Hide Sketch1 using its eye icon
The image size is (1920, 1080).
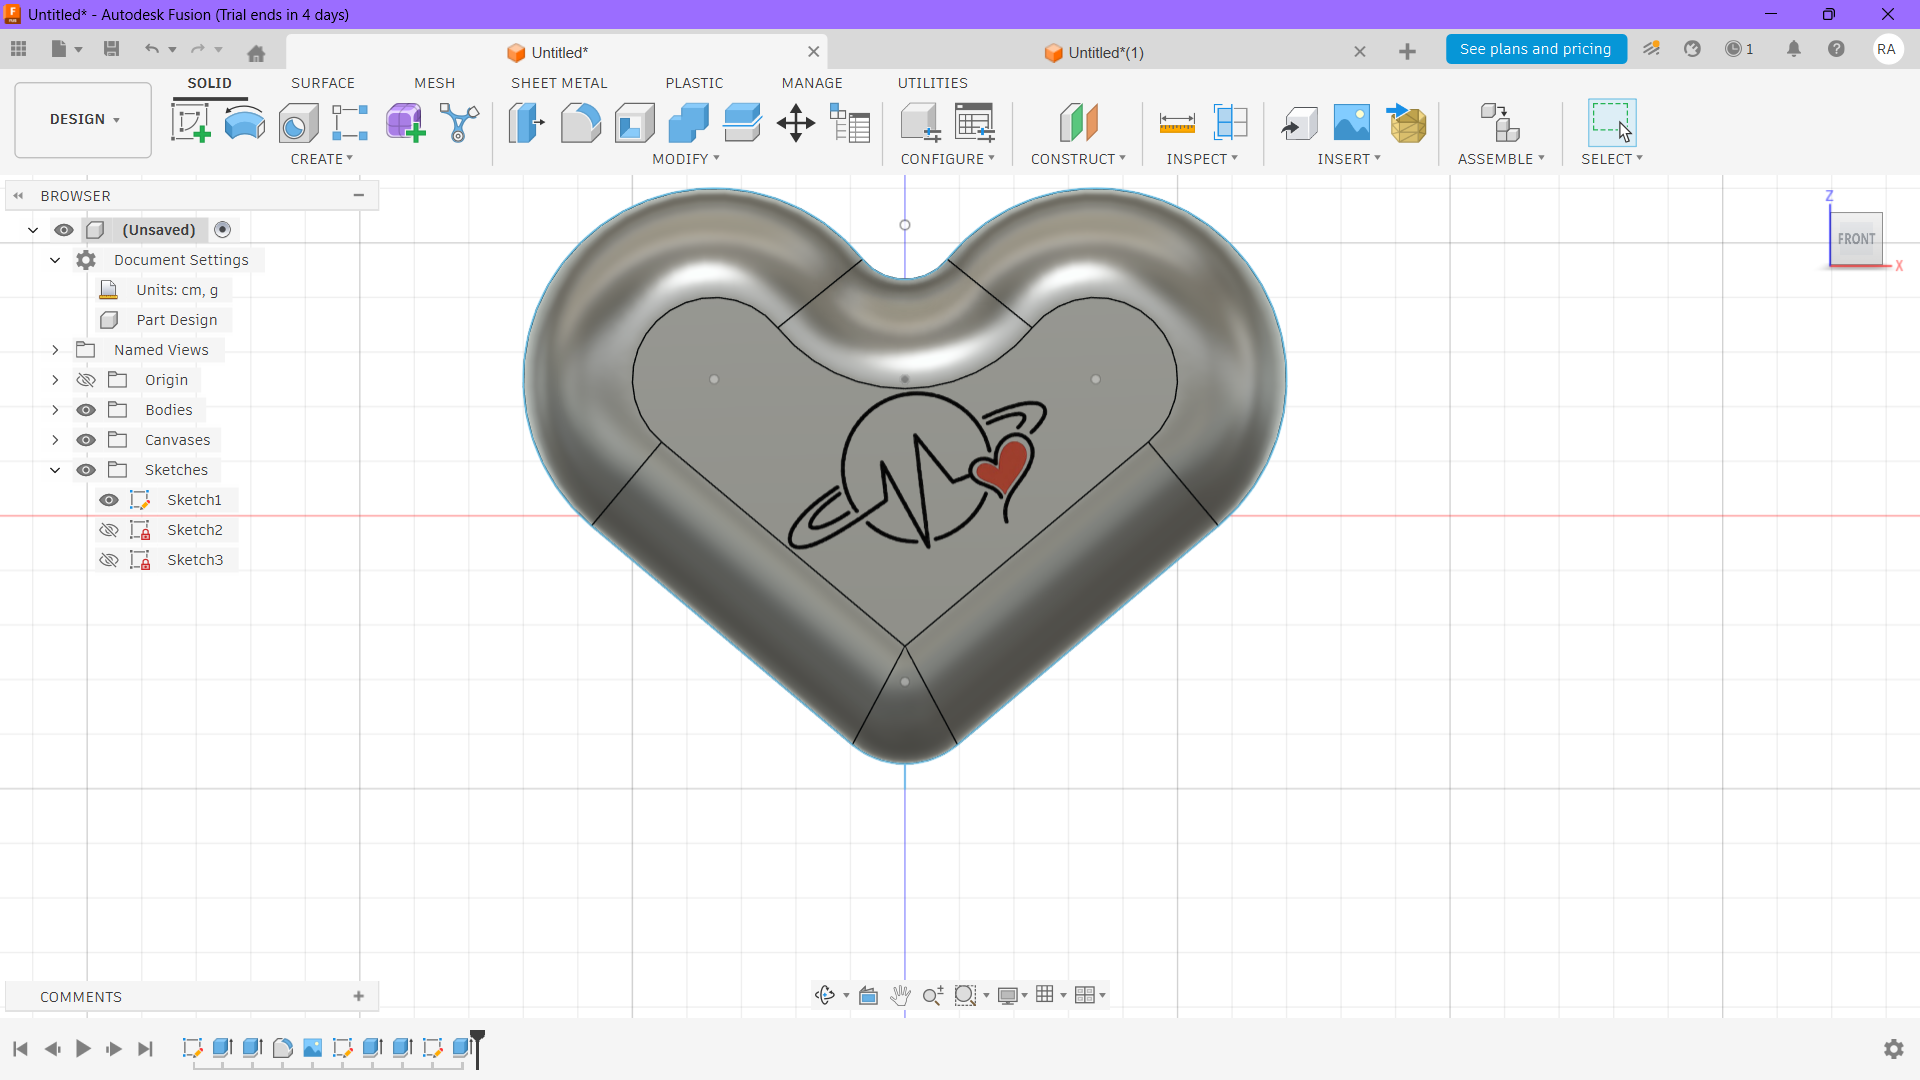coord(109,500)
